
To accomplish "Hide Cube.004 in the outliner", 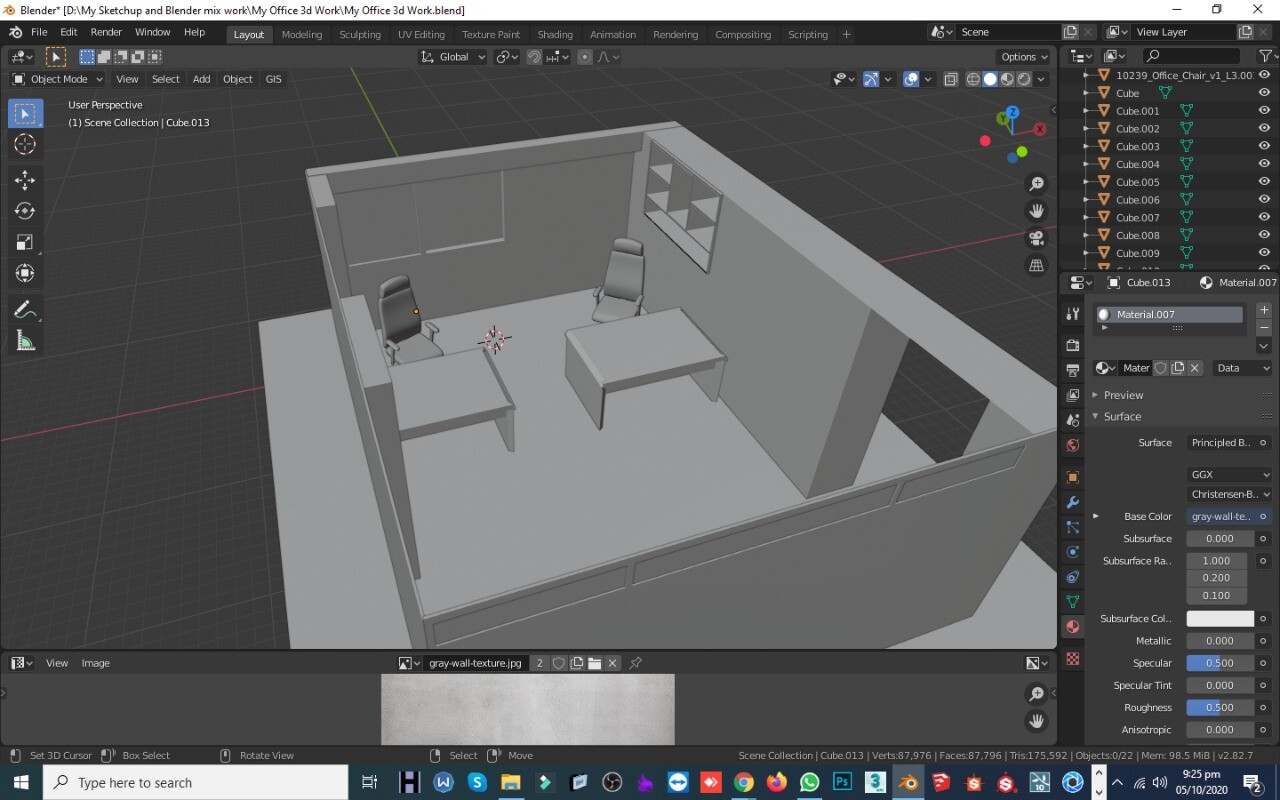I will pyautogui.click(x=1264, y=164).
